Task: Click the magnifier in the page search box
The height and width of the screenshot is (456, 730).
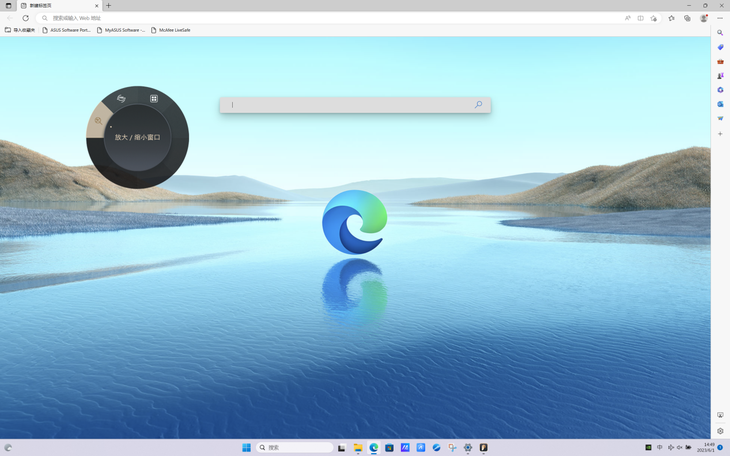Action: pos(478,105)
